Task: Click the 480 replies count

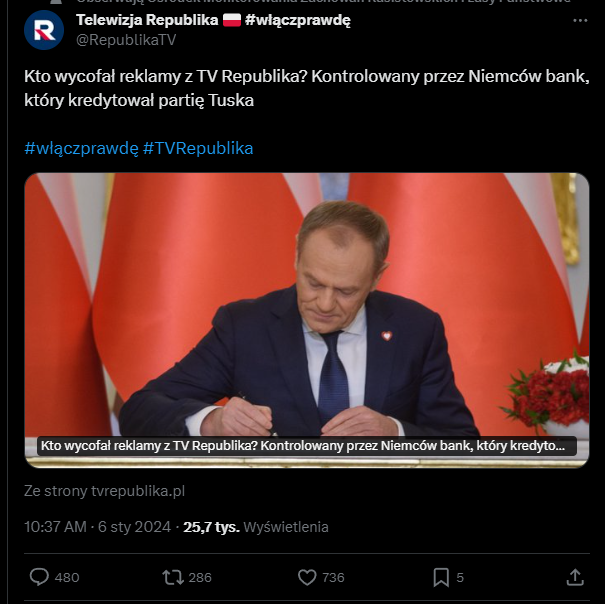Action: tap(67, 577)
